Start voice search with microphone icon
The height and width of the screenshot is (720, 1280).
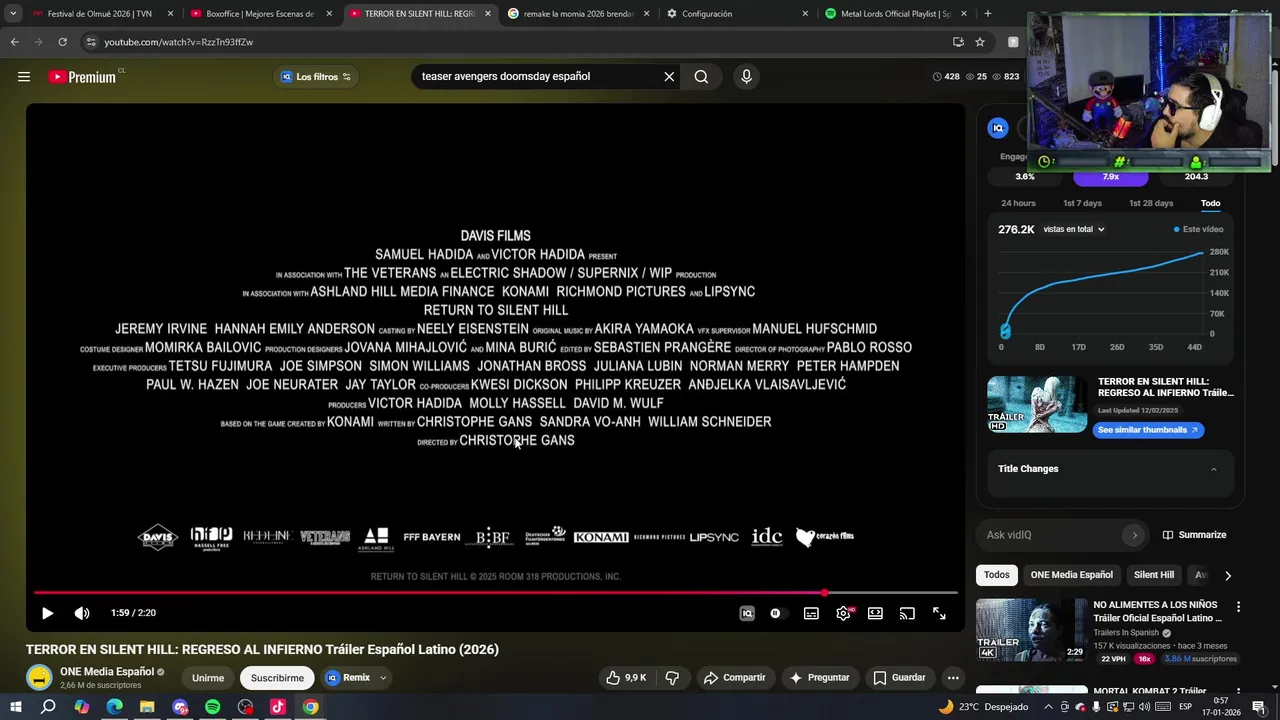tap(746, 77)
